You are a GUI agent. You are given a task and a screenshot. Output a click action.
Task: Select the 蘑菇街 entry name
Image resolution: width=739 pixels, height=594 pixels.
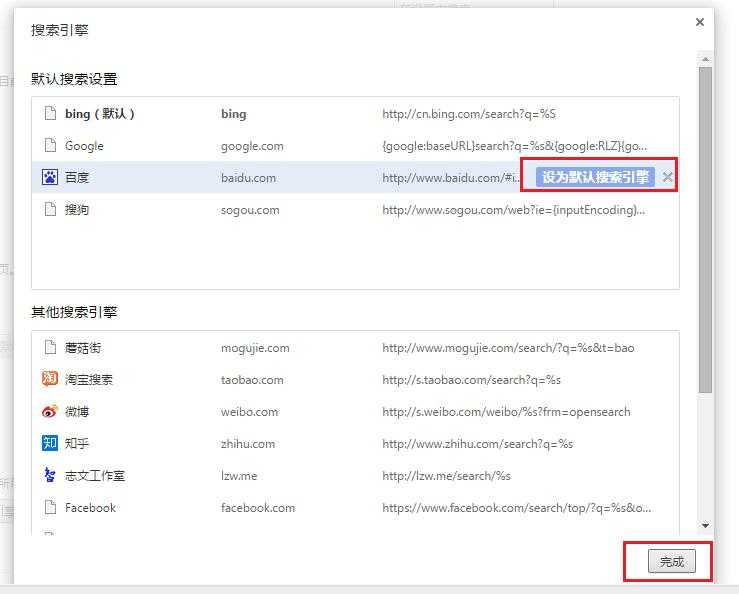click(x=83, y=348)
